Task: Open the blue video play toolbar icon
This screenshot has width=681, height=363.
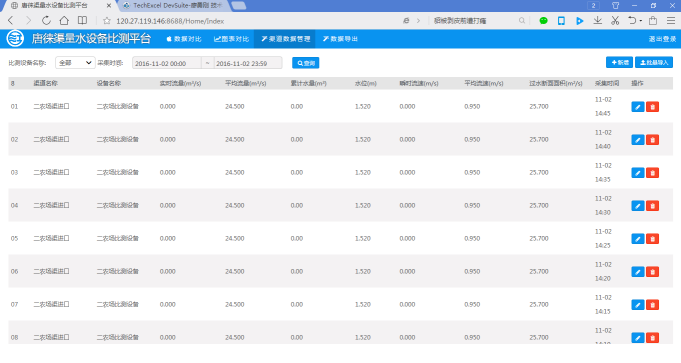Action: pyautogui.click(x=579, y=20)
